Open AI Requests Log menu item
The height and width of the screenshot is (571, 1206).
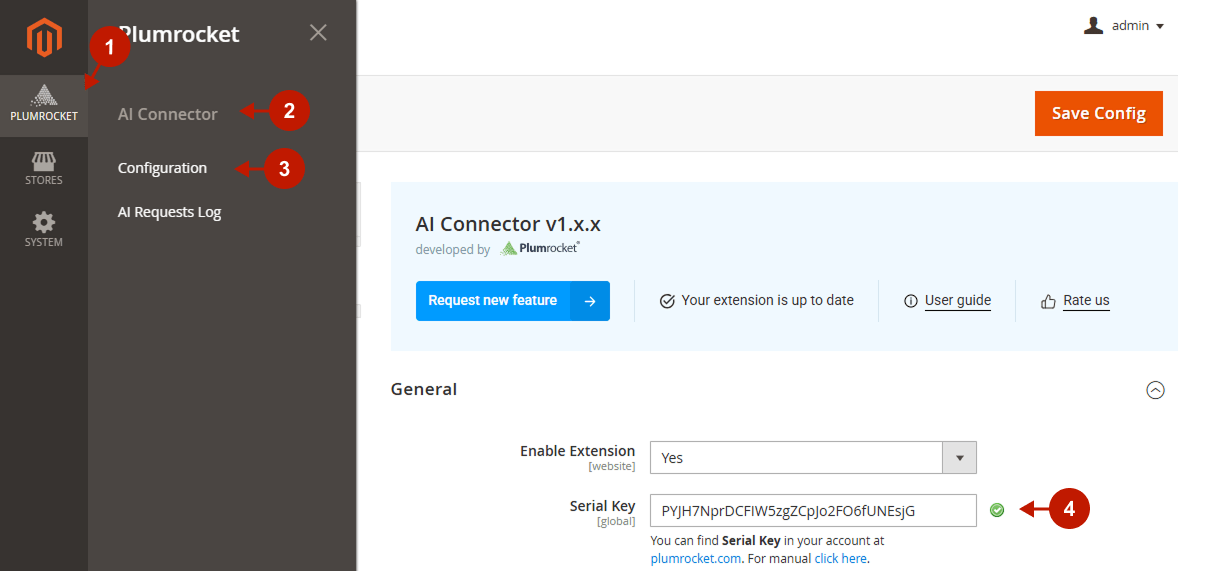point(169,212)
